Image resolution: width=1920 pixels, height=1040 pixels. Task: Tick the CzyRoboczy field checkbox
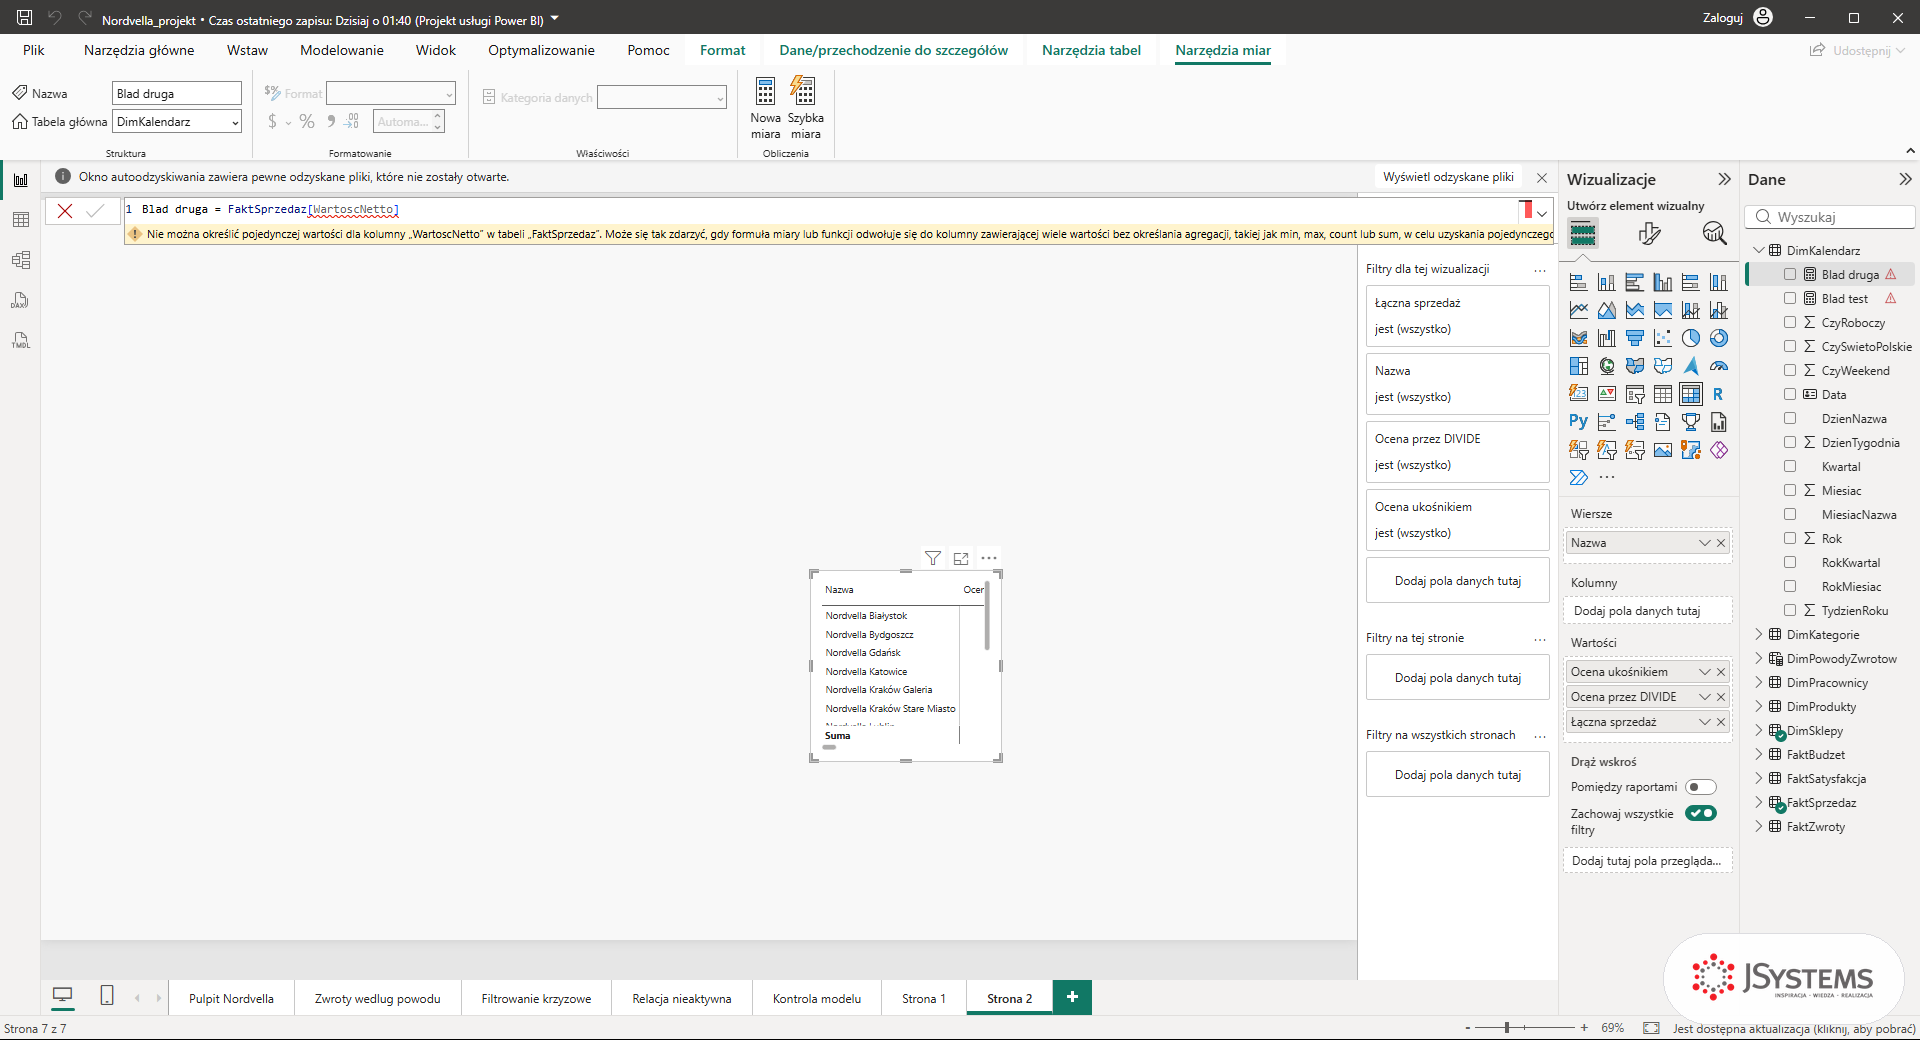click(1790, 322)
